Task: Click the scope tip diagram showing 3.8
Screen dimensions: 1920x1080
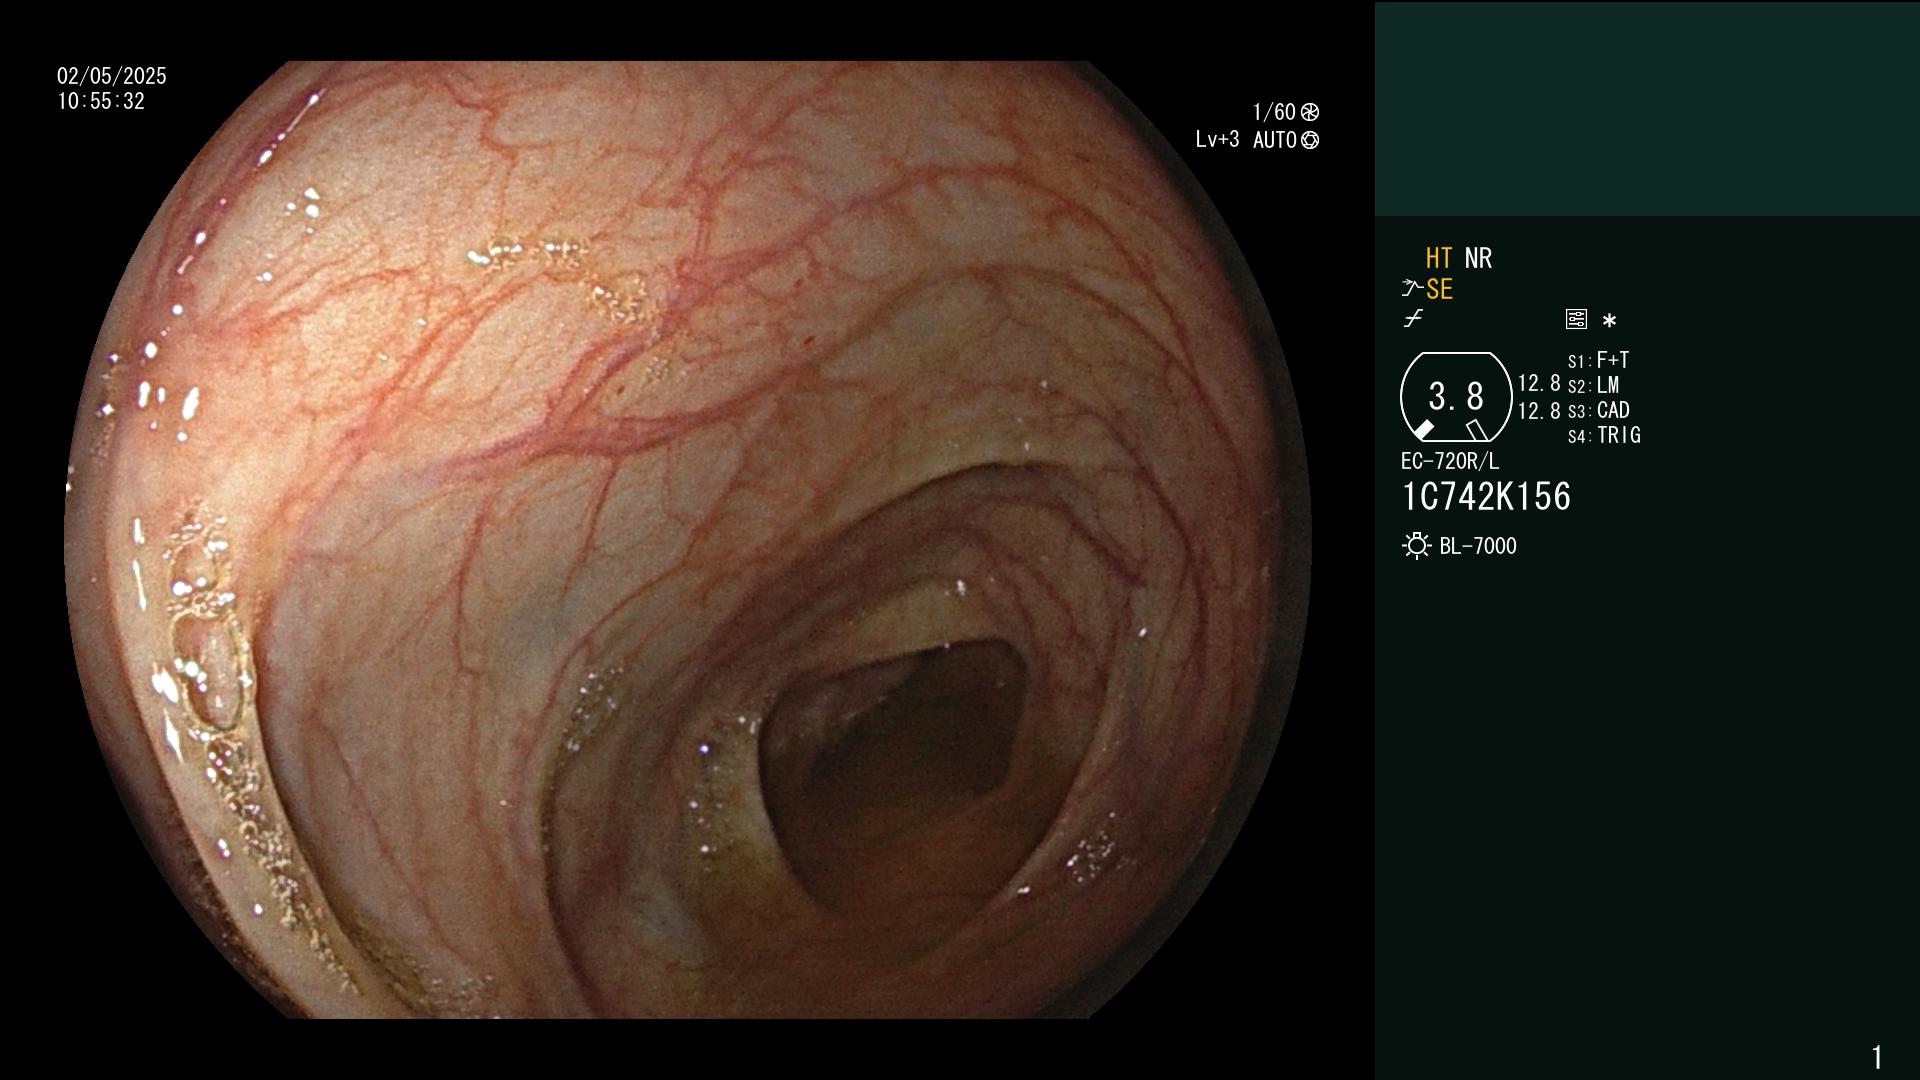Action: [1456, 397]
